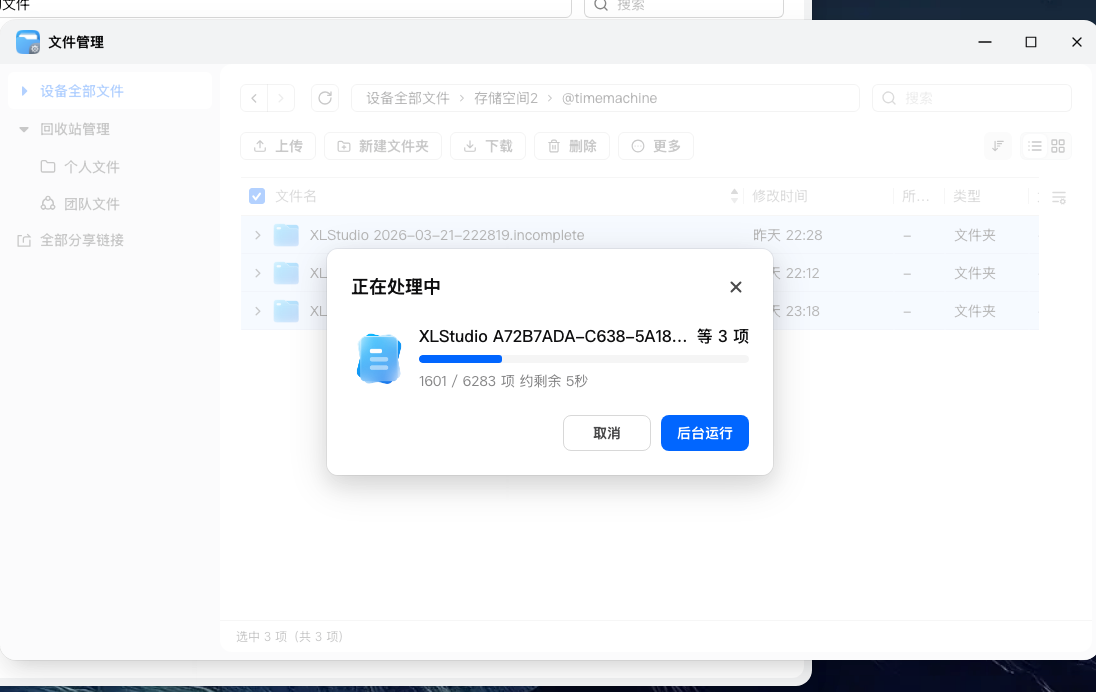This screenshot has width=1096, height=692.
Task: Open the 更多 more options icon
Action: point(635,145)
